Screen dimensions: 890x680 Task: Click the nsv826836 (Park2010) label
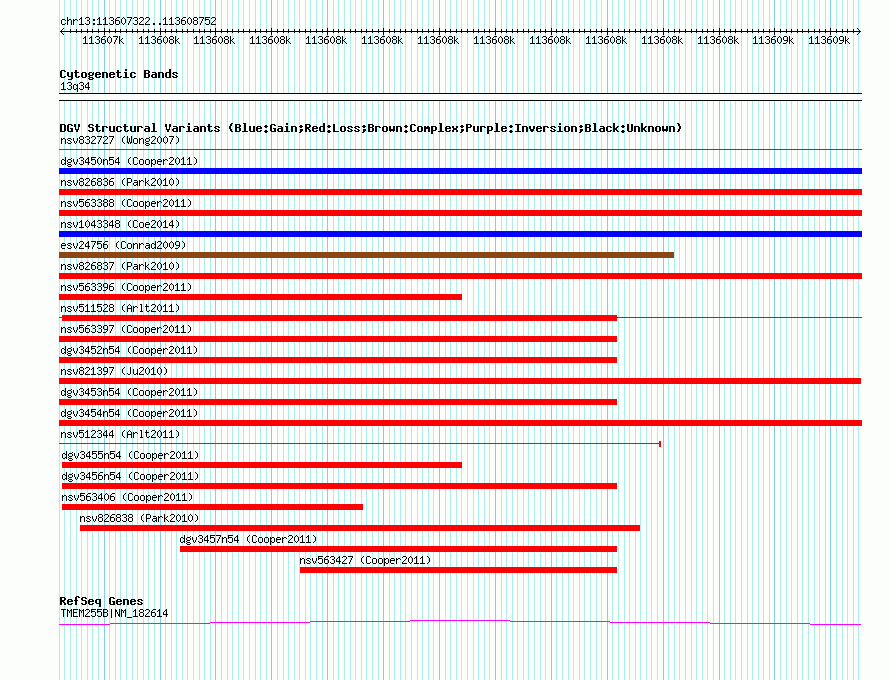(120, 182)
